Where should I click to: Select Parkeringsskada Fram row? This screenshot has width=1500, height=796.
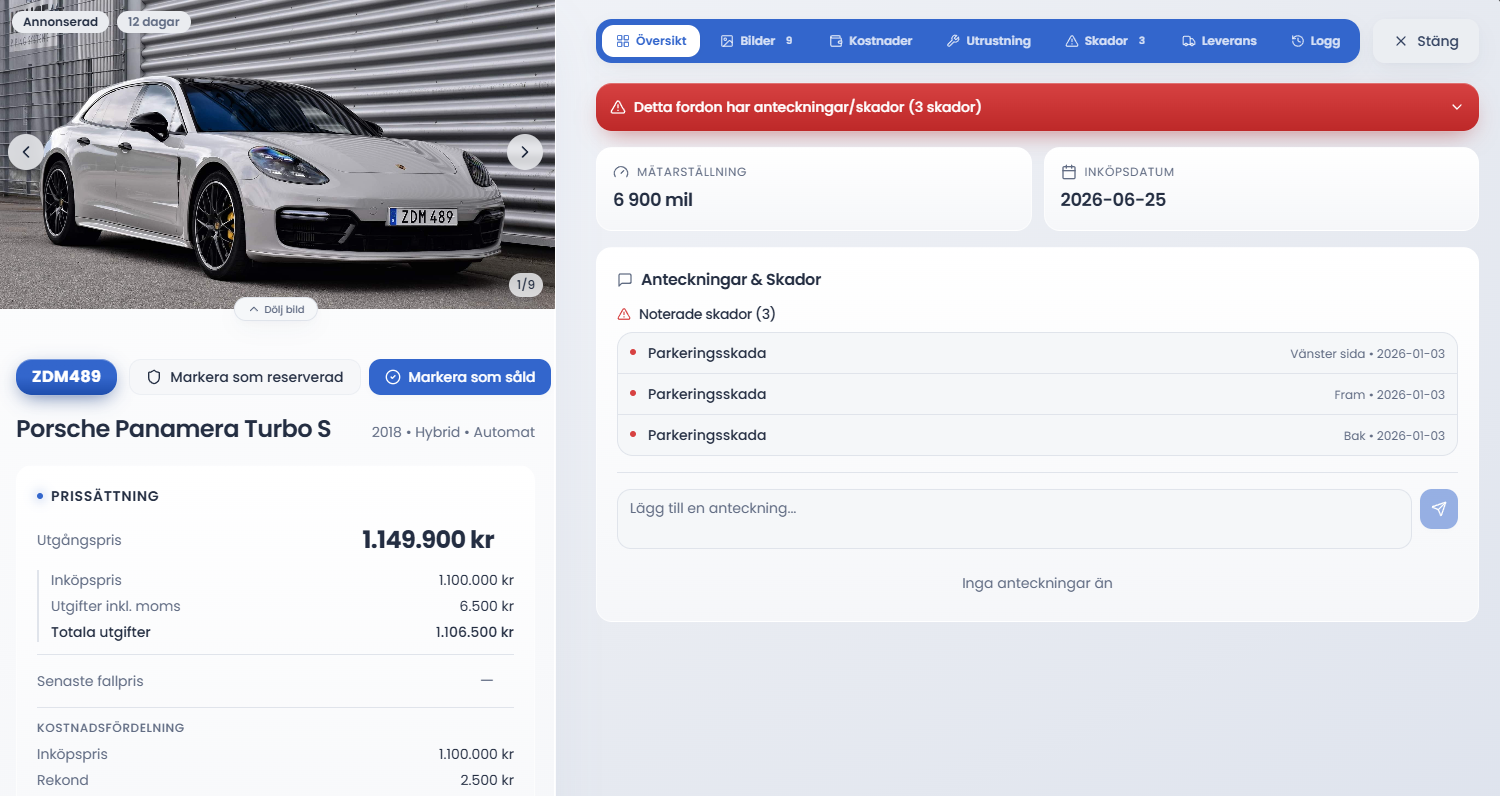tap(1037, 394)
